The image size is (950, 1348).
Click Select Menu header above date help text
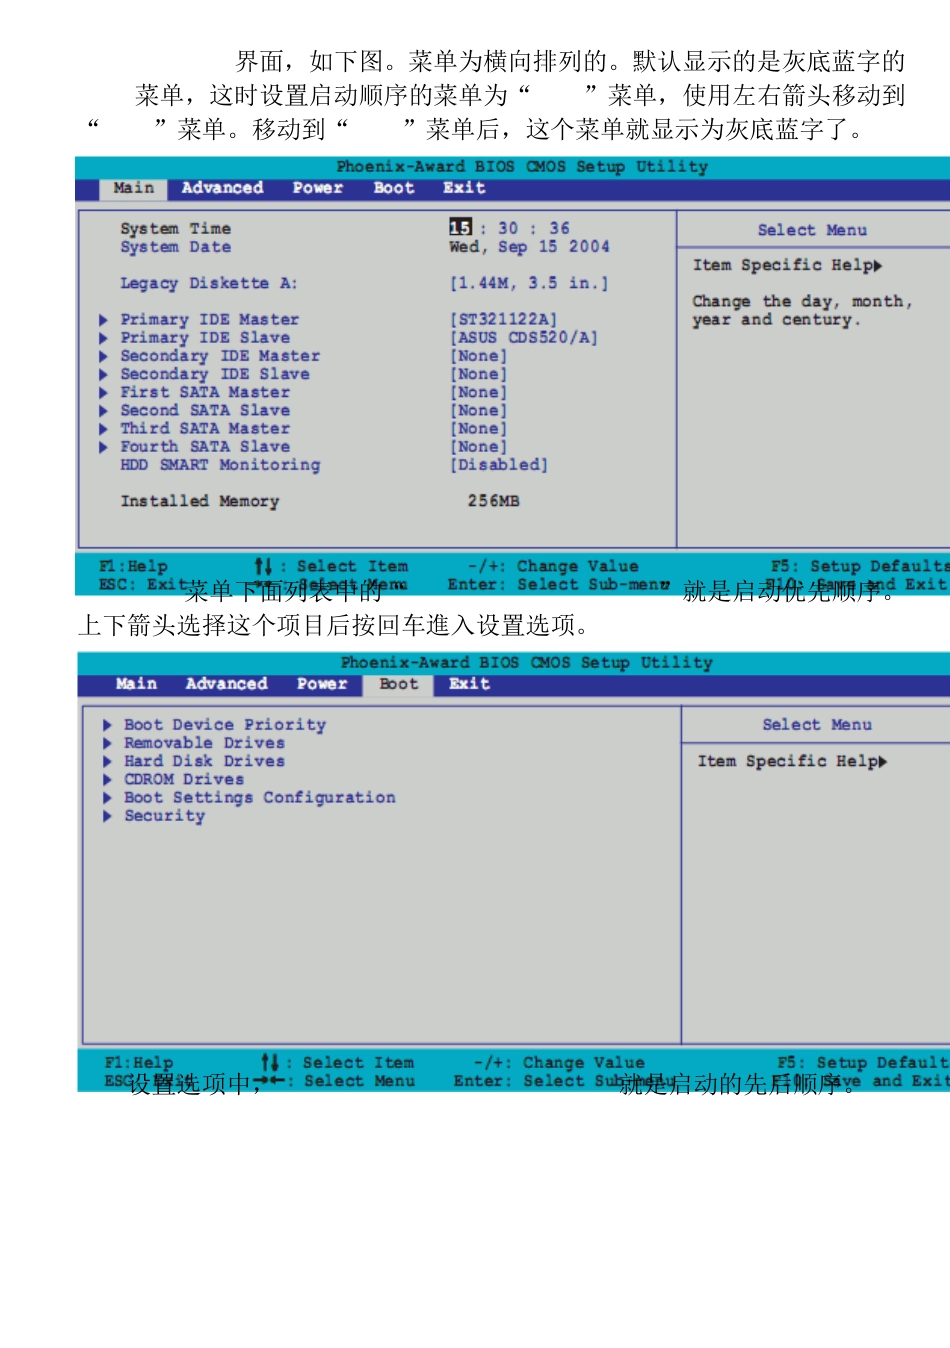(x=812, y=230)
